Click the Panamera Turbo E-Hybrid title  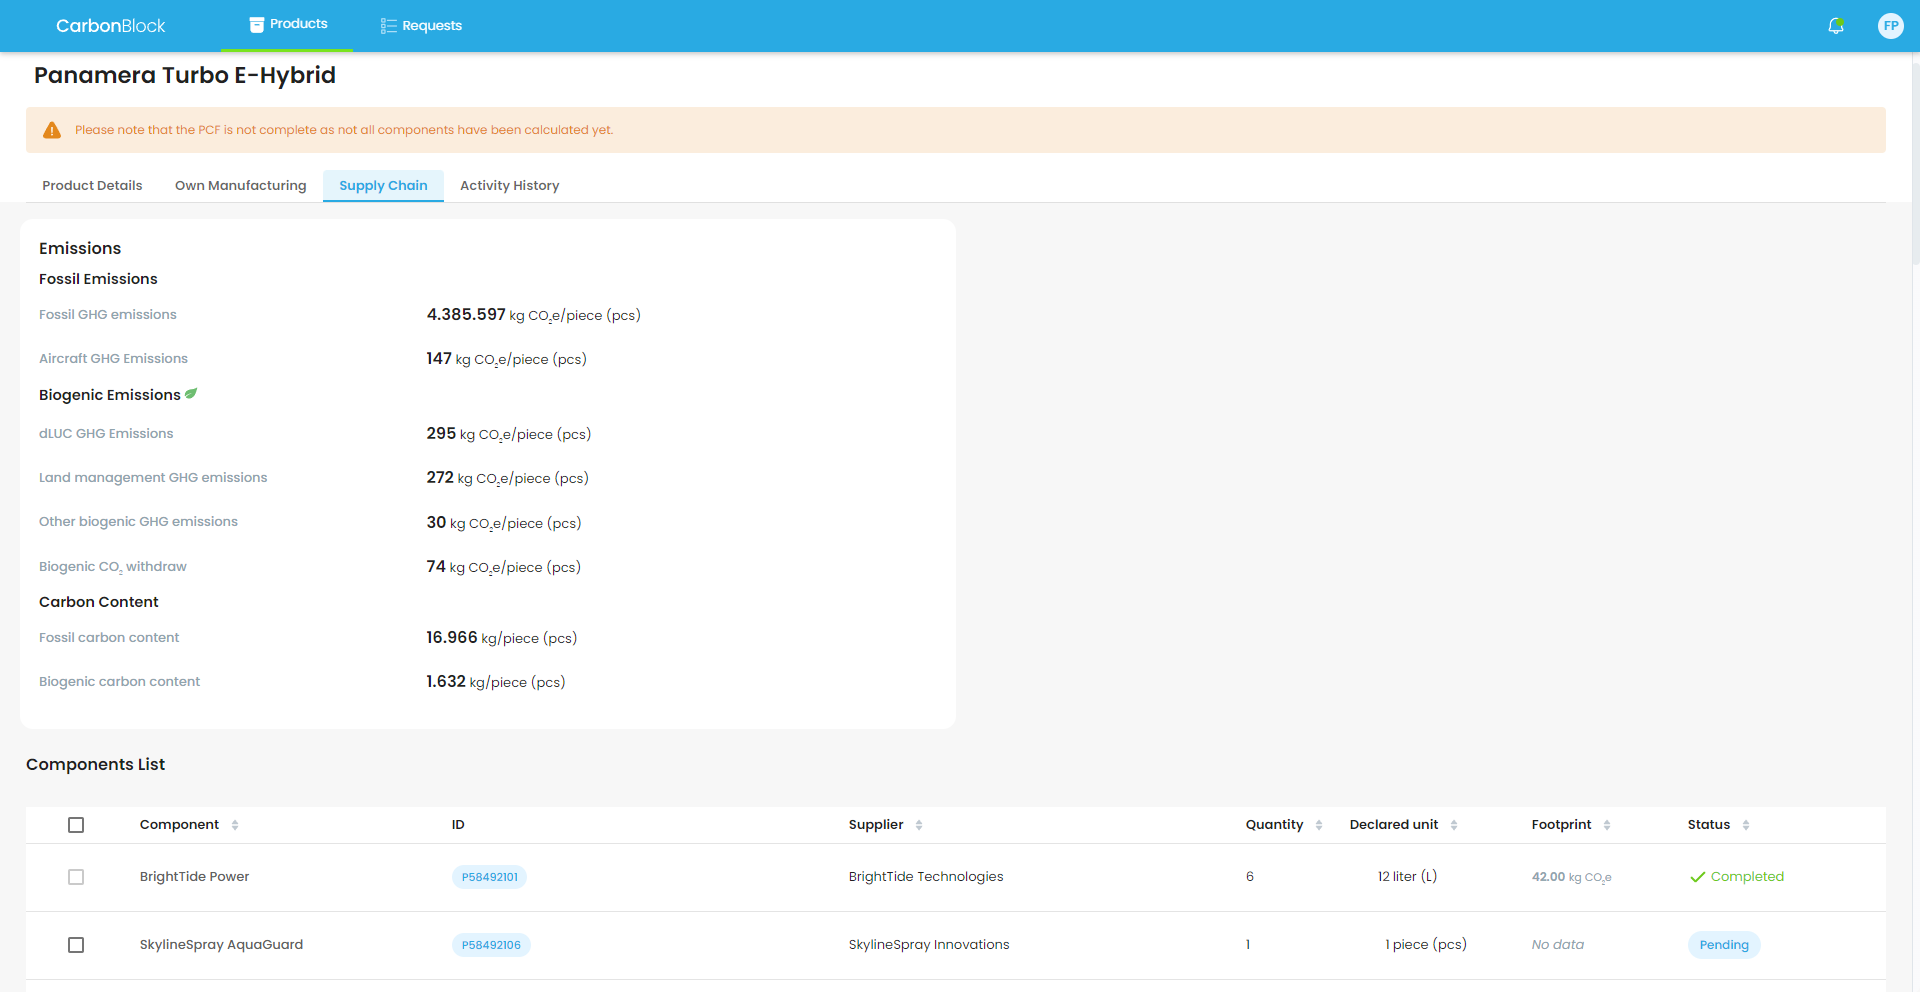click(185, 75)
